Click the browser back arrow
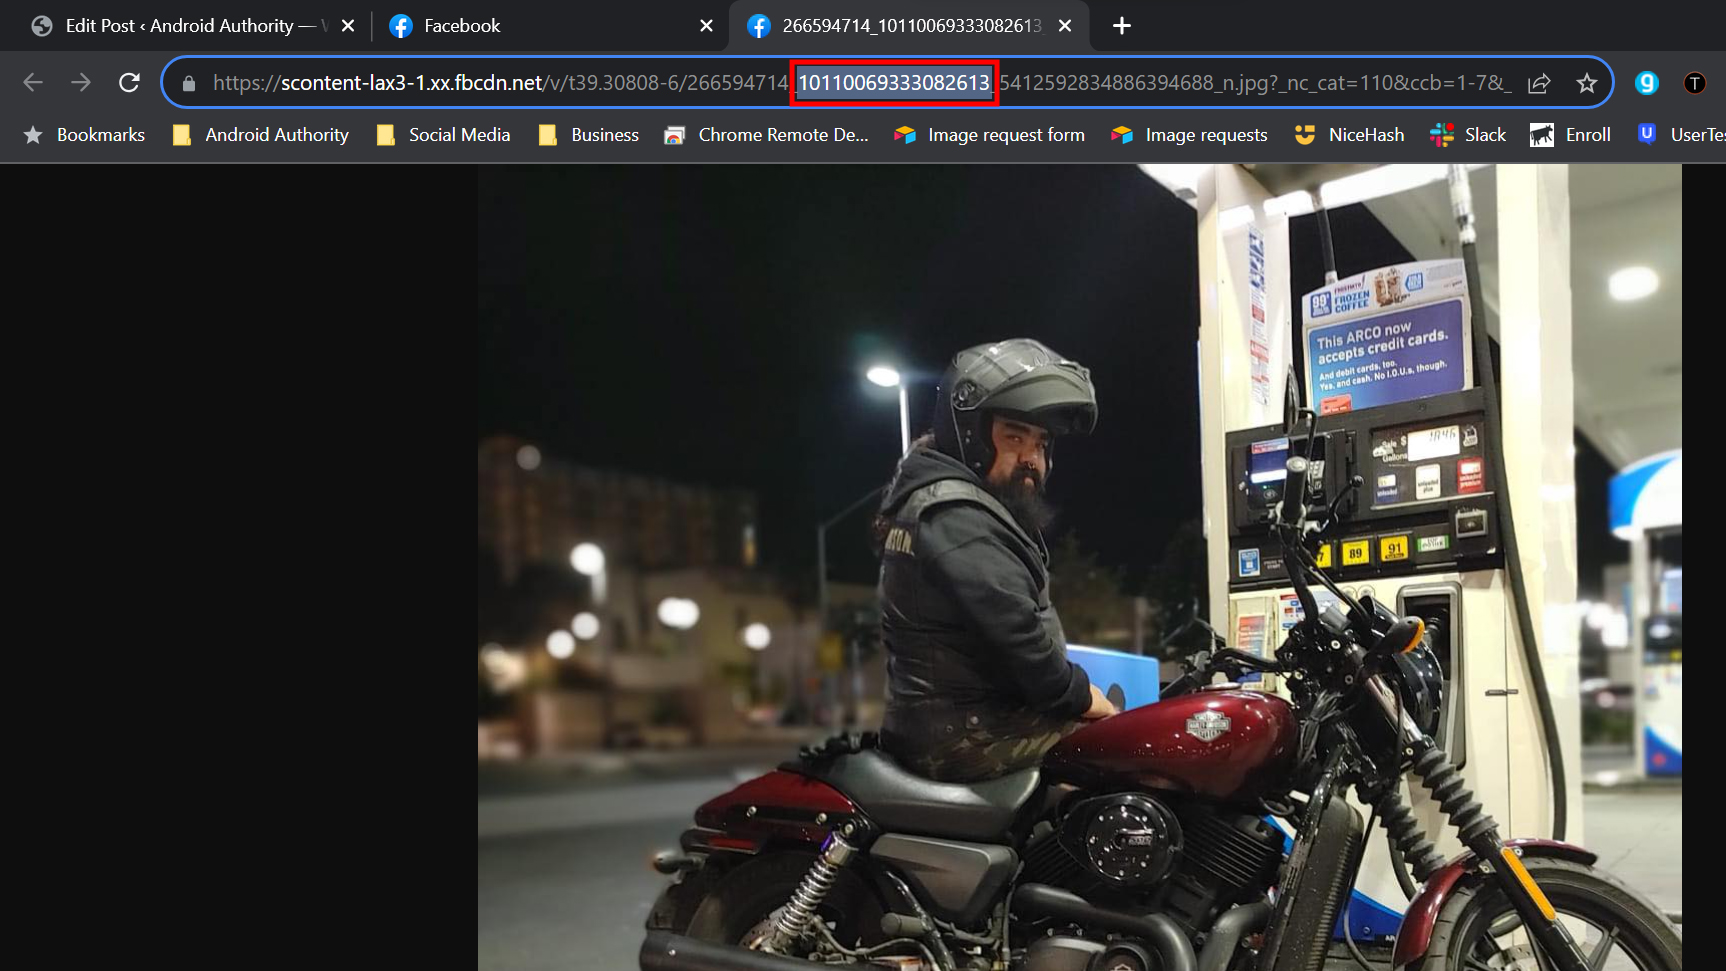The height and width of the screenshot is (971, 1726). click(33, 83)
